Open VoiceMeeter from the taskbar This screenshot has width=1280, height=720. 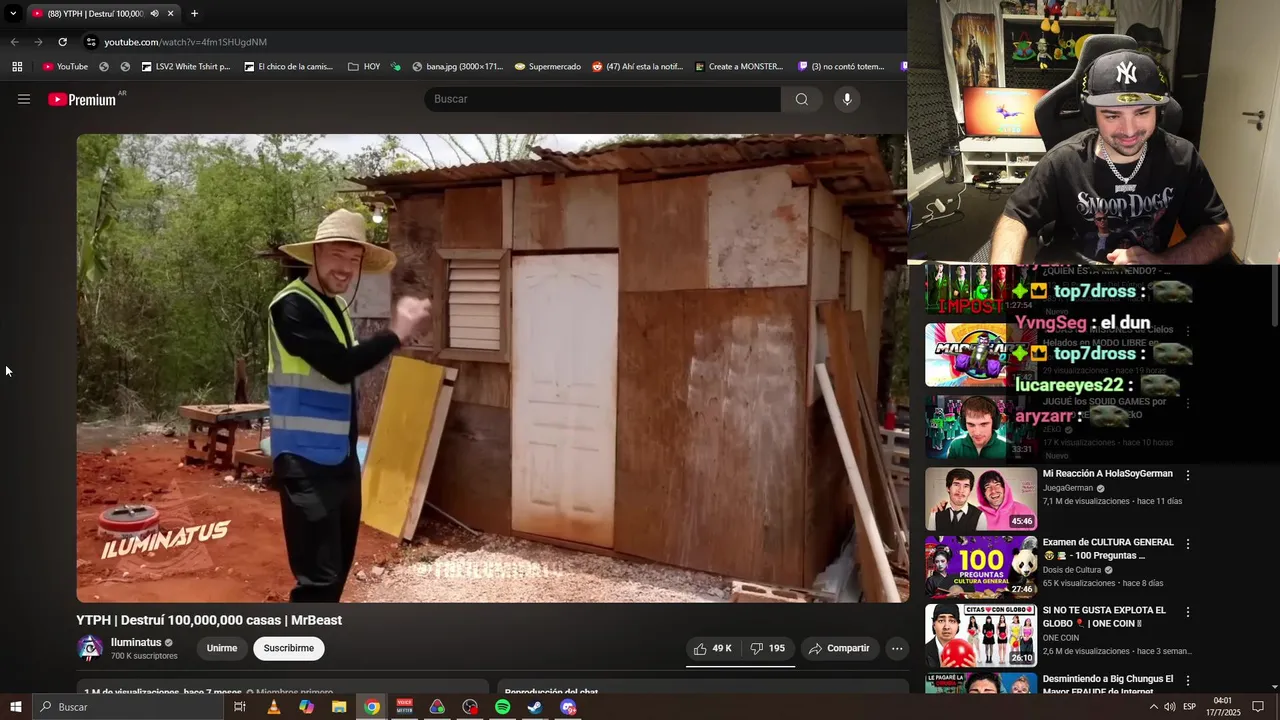[x=404, y=707]
